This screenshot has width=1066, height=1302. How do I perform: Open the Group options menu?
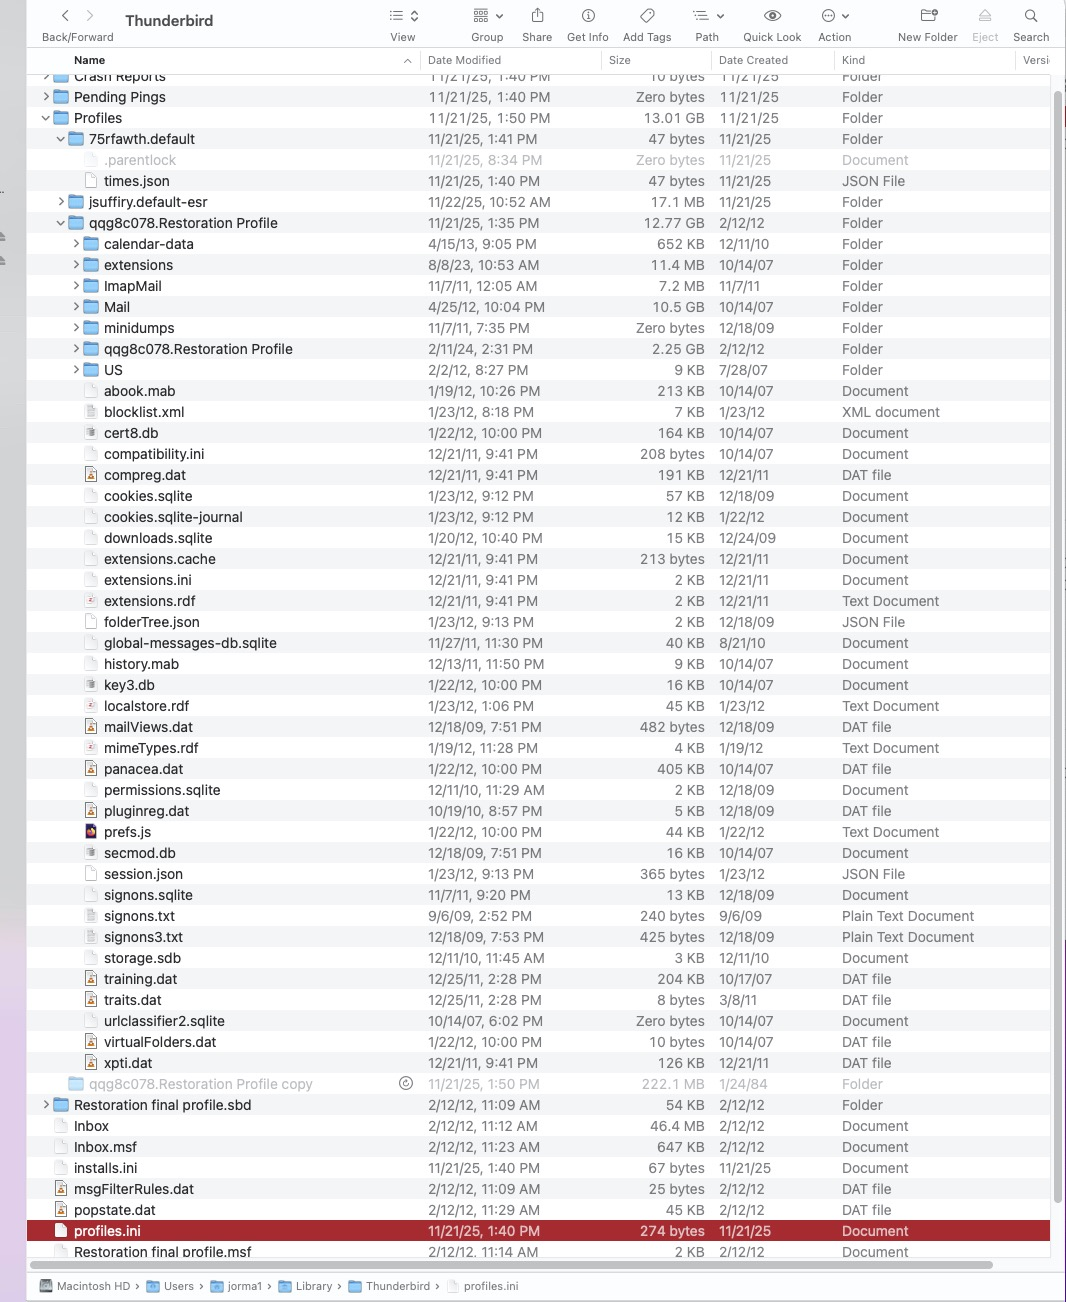tap(487, 16)
